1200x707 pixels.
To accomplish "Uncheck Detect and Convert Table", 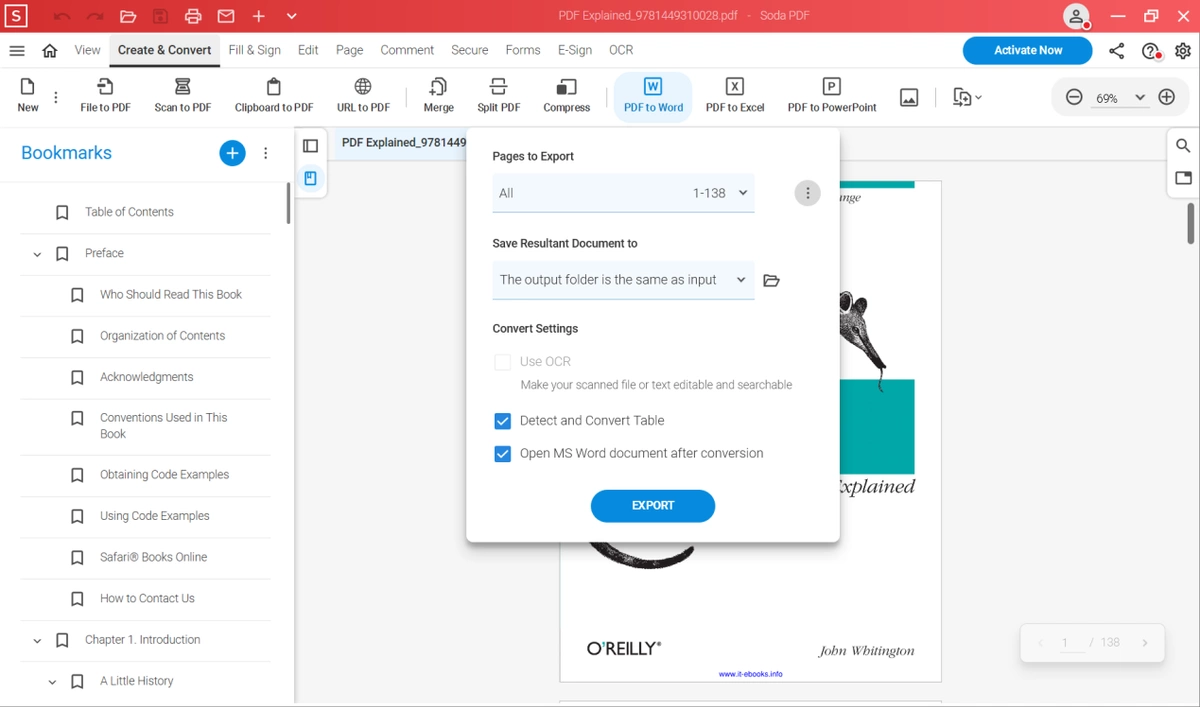I will pos(503,421).
